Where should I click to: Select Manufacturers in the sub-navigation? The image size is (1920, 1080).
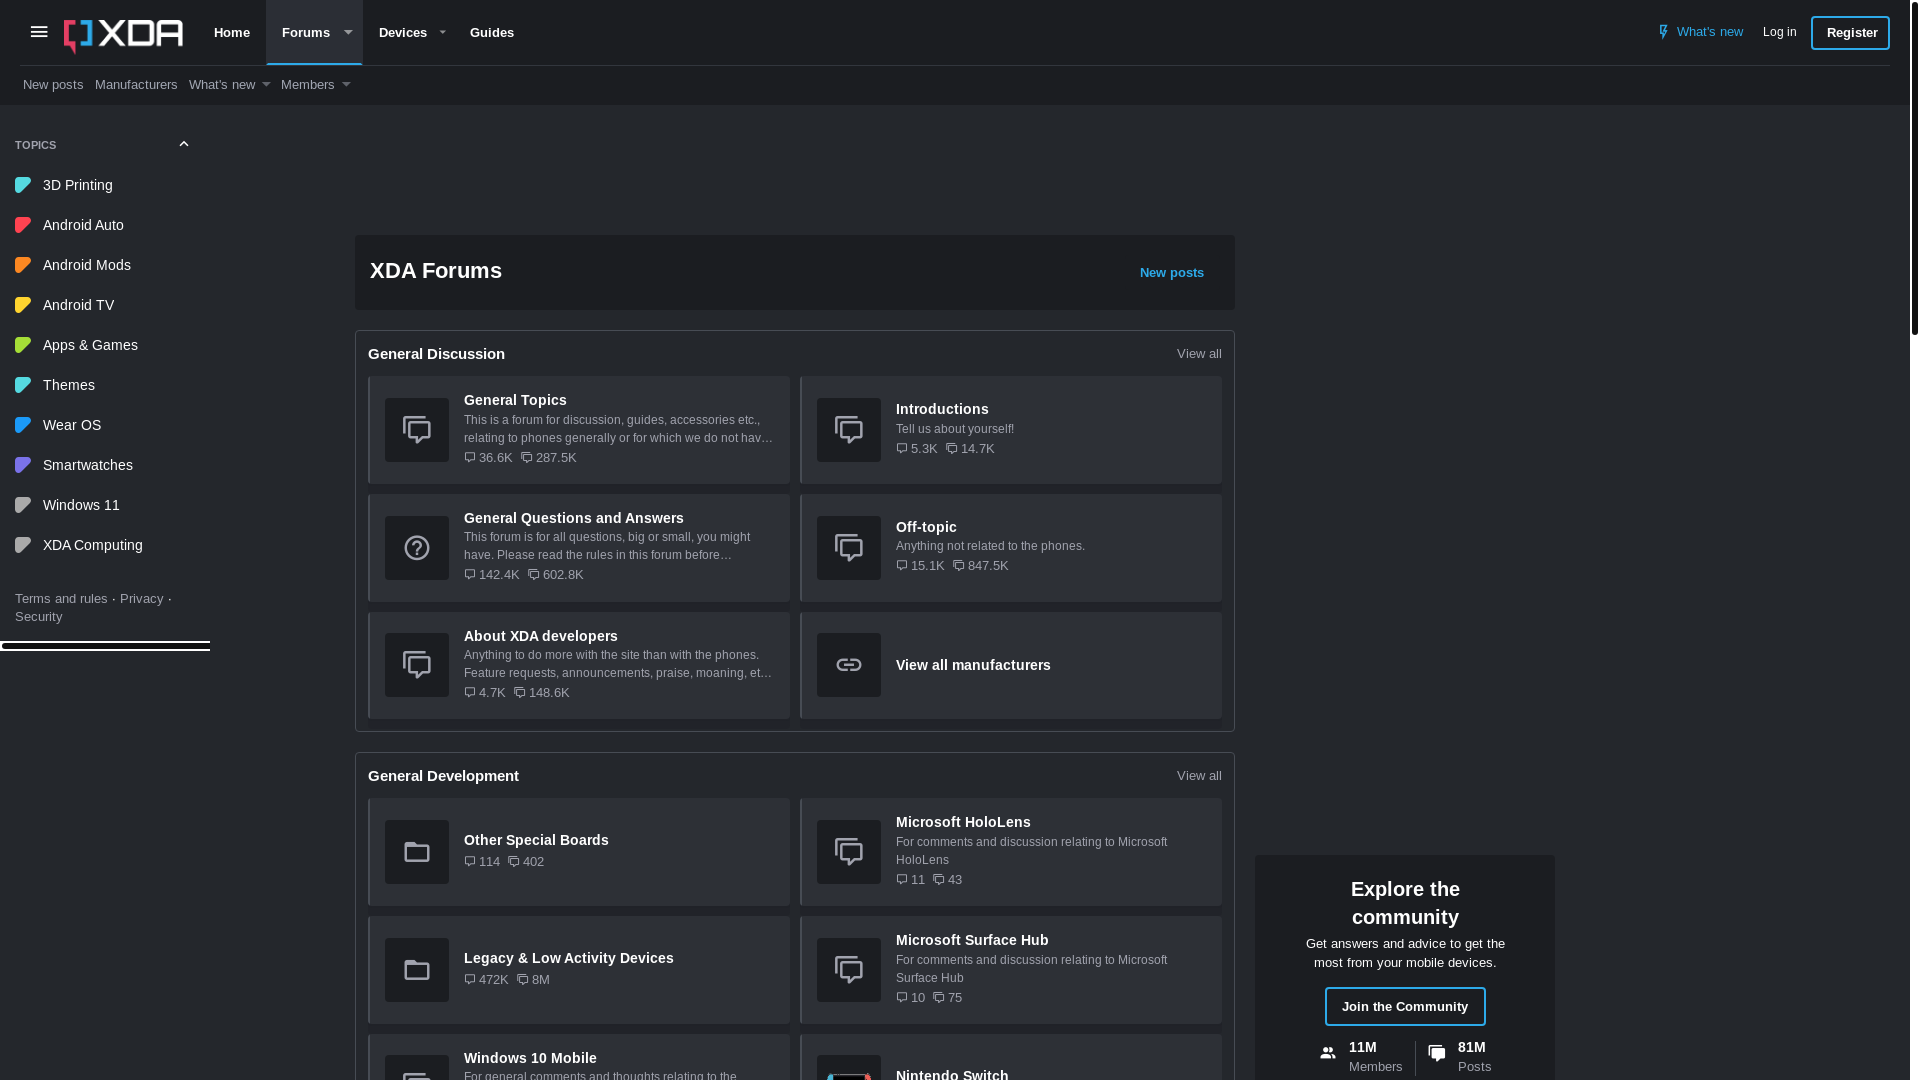pos(136,85)
